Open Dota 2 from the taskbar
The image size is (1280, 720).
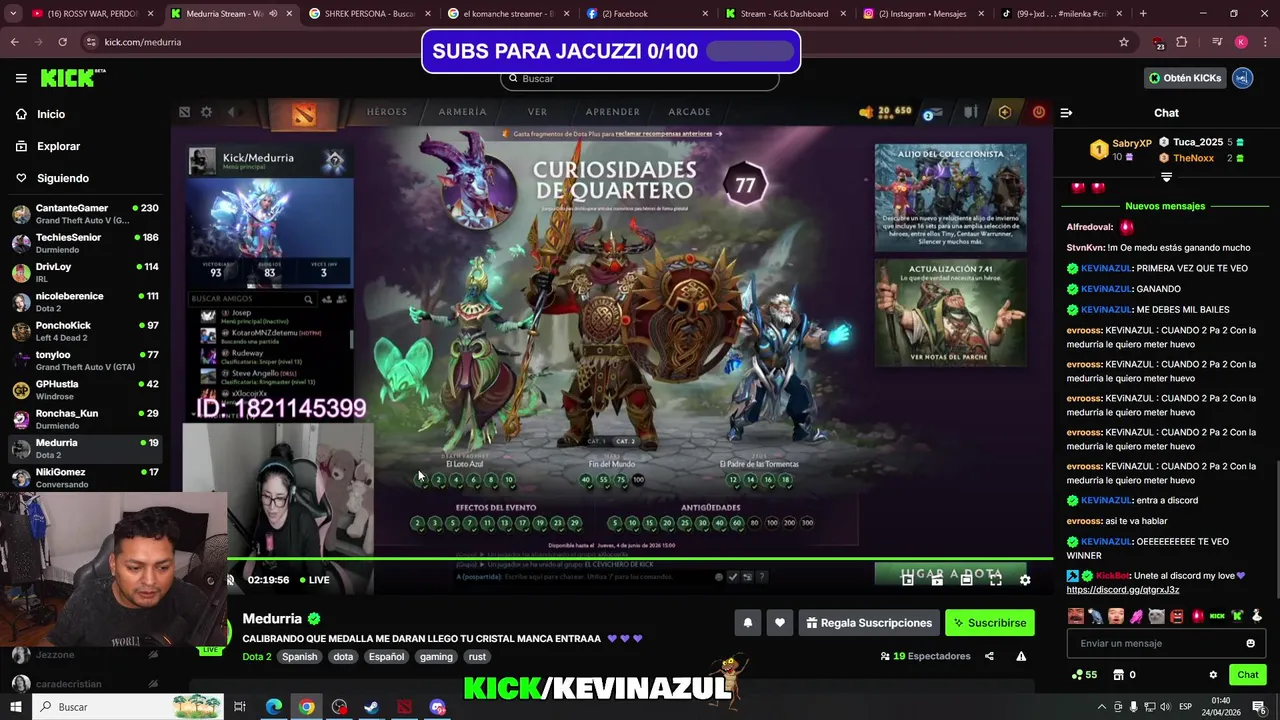point(404,707)
